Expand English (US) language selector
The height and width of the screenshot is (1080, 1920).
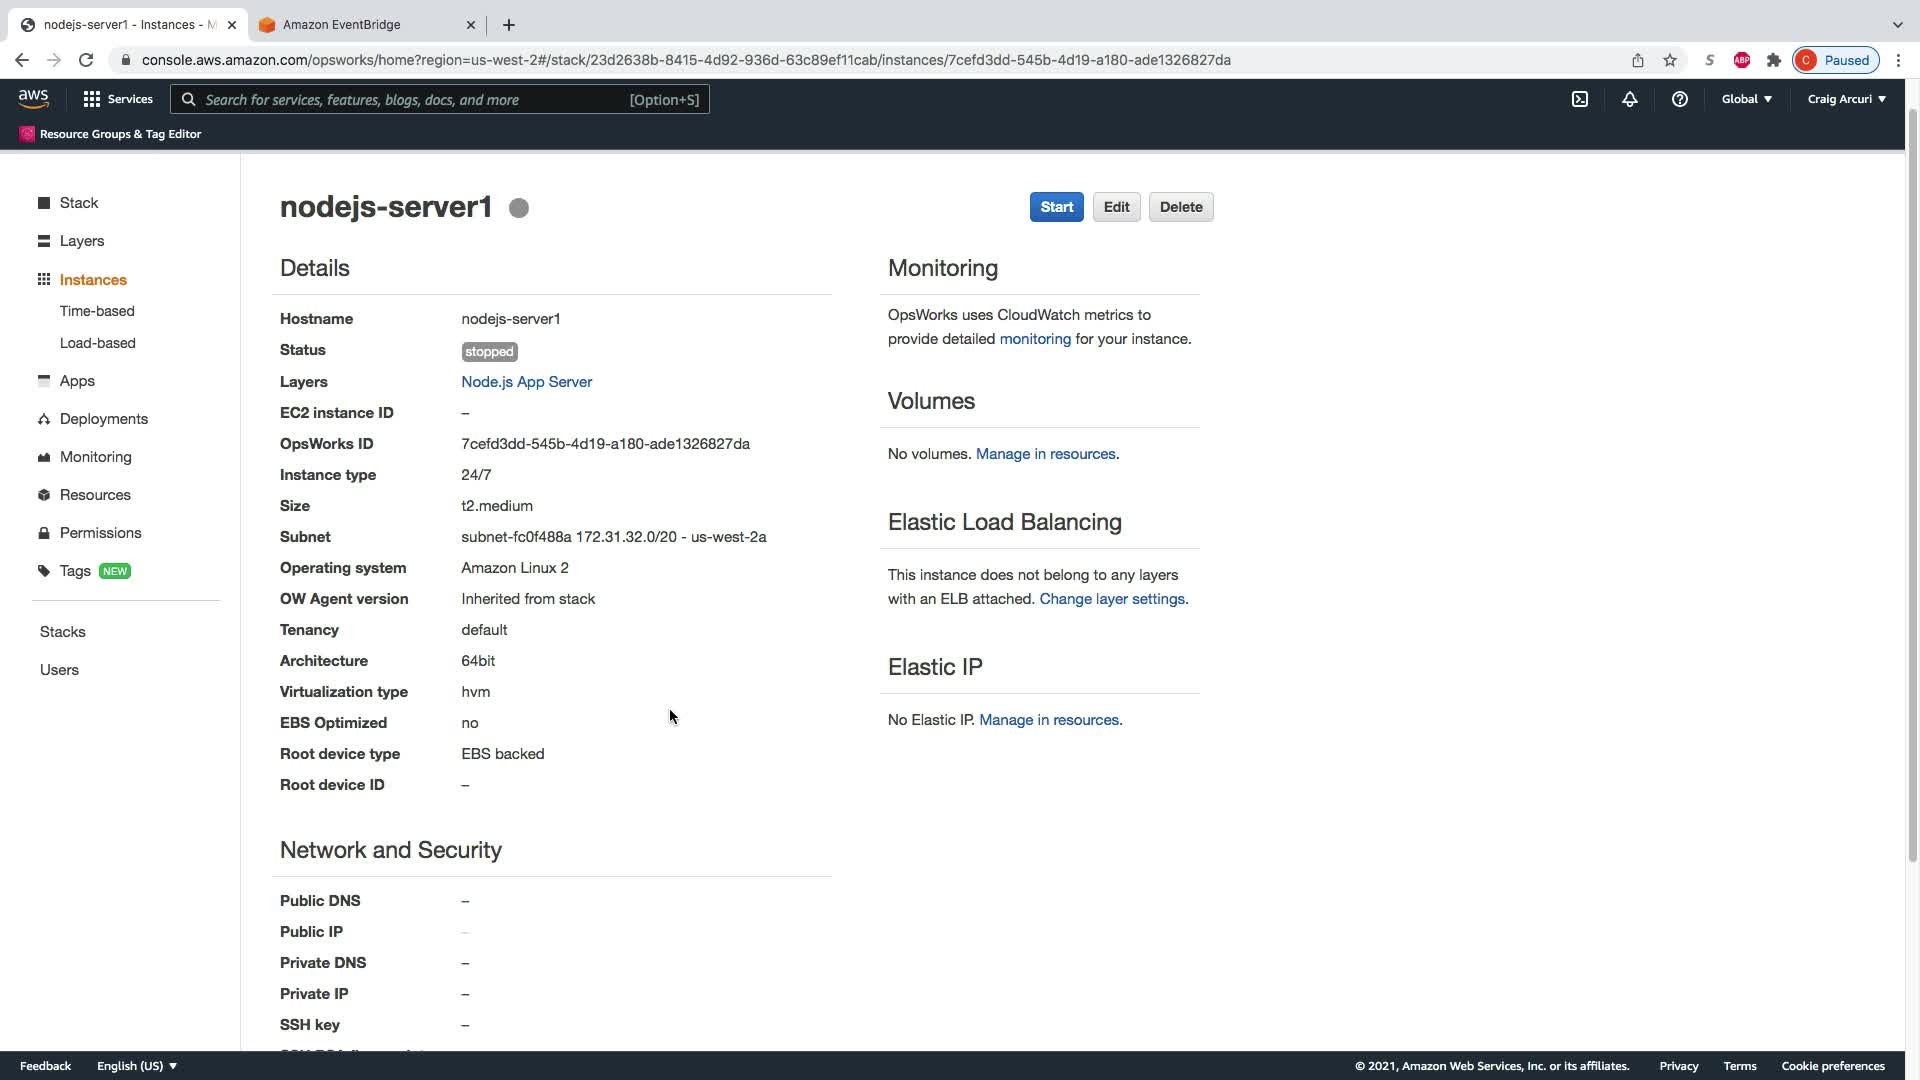(x=137, y=1066)
